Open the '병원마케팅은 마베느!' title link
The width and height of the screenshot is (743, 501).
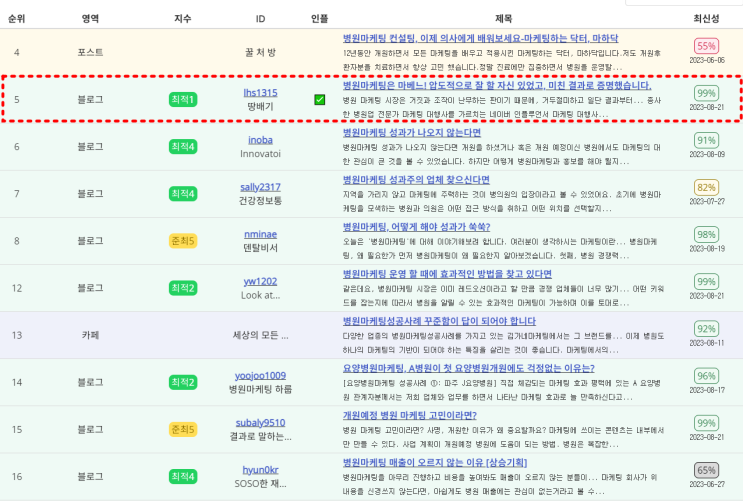497,85
